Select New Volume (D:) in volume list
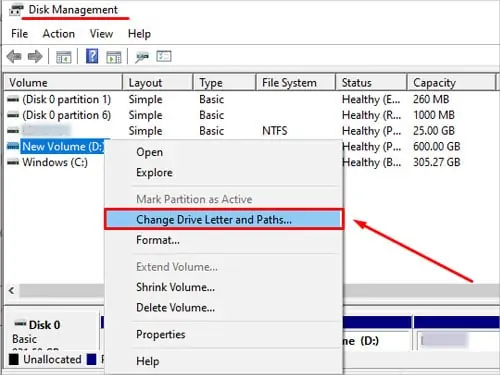The image size is (500, 375). point(63,146)
